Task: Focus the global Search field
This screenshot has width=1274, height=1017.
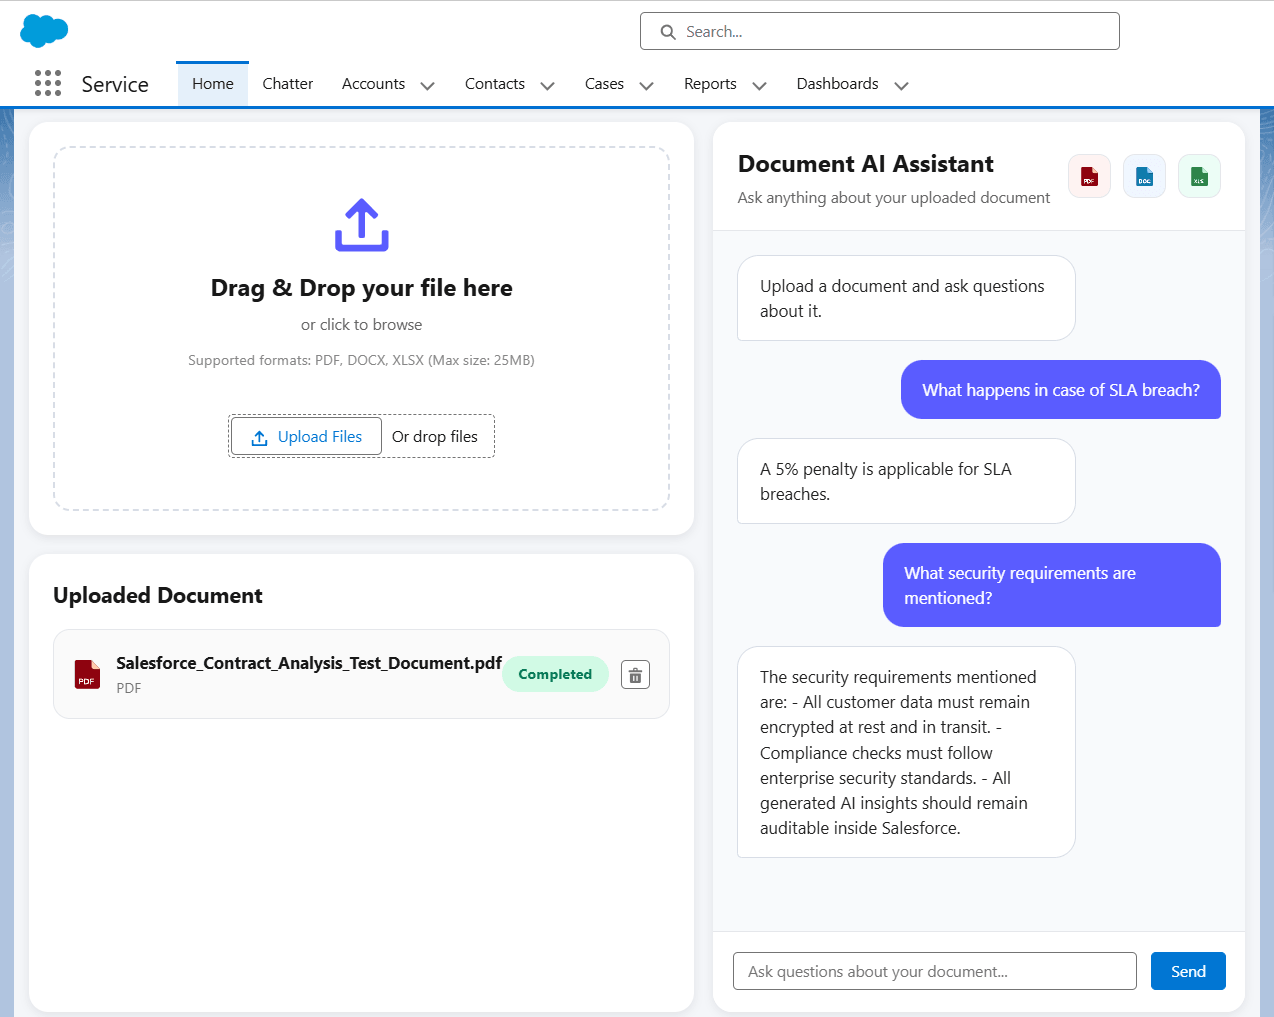Action: (880, 31)
